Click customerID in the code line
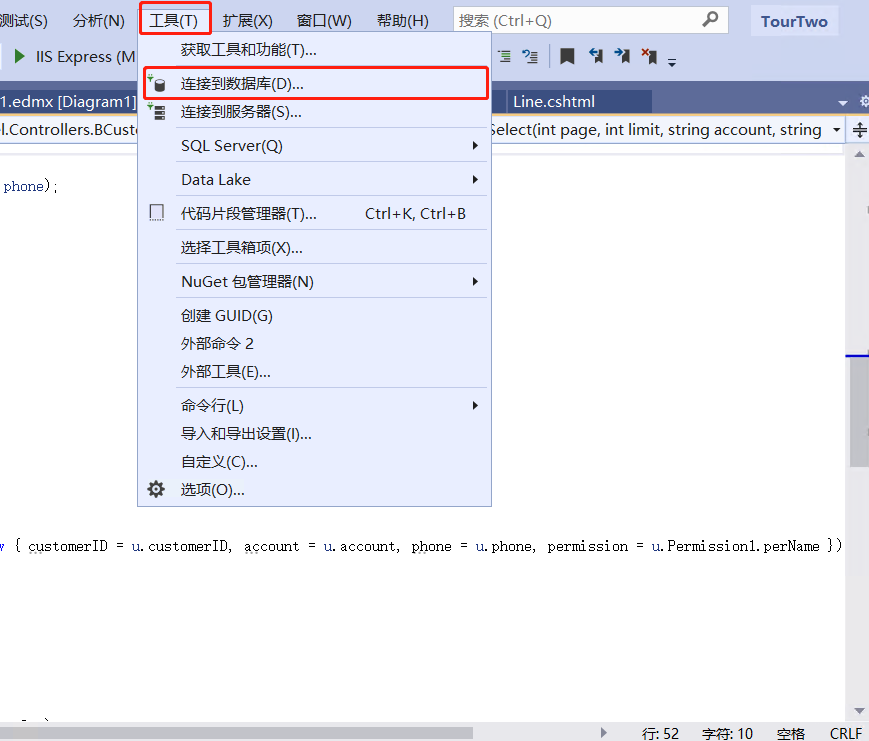869x741 pixels. click(x=68, y=546)
